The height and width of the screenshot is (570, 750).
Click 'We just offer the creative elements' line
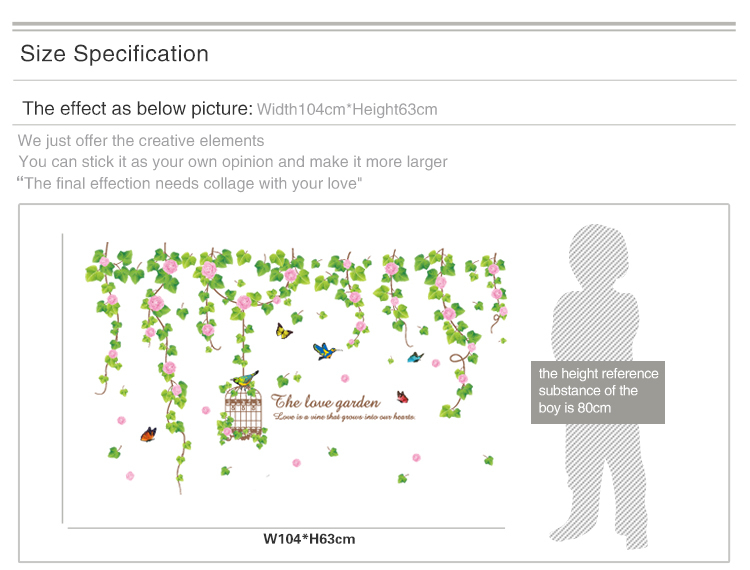141,141
